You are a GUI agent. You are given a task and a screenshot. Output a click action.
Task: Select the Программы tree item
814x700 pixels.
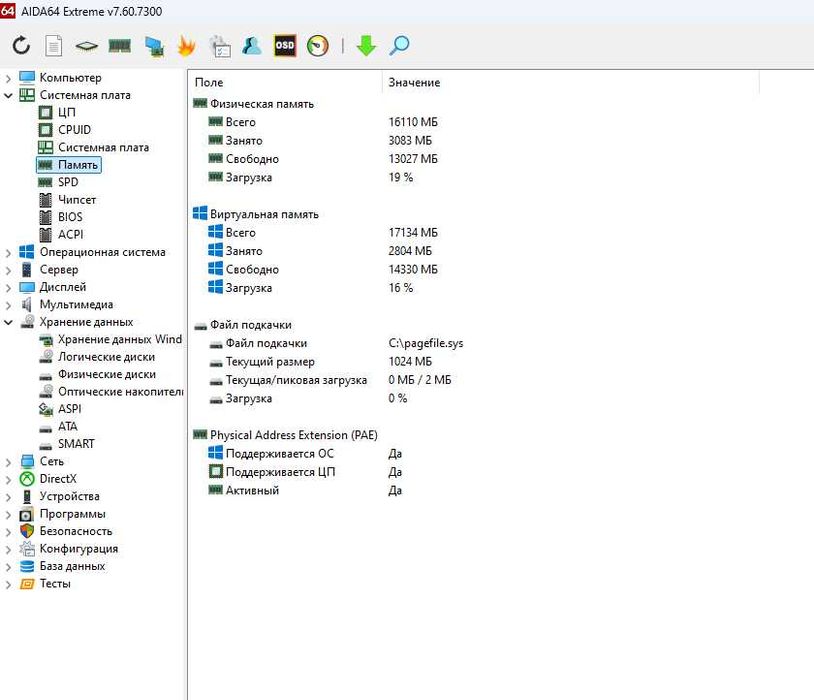[72, 514]
